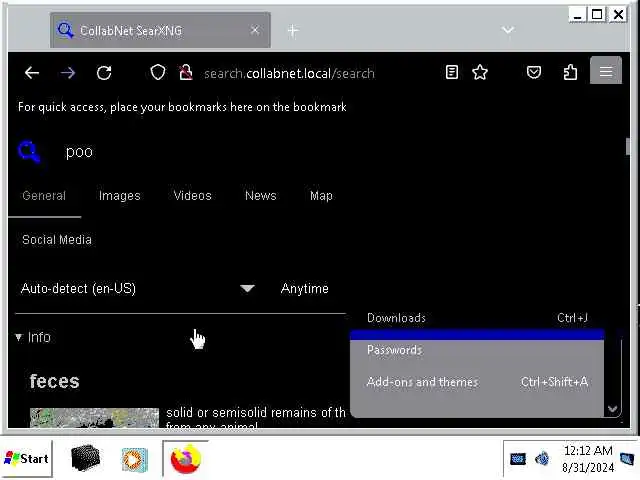Save page to Pocket icon
Image resolution: width=640 pixels, height=480 pixels.
pos(534,73)
